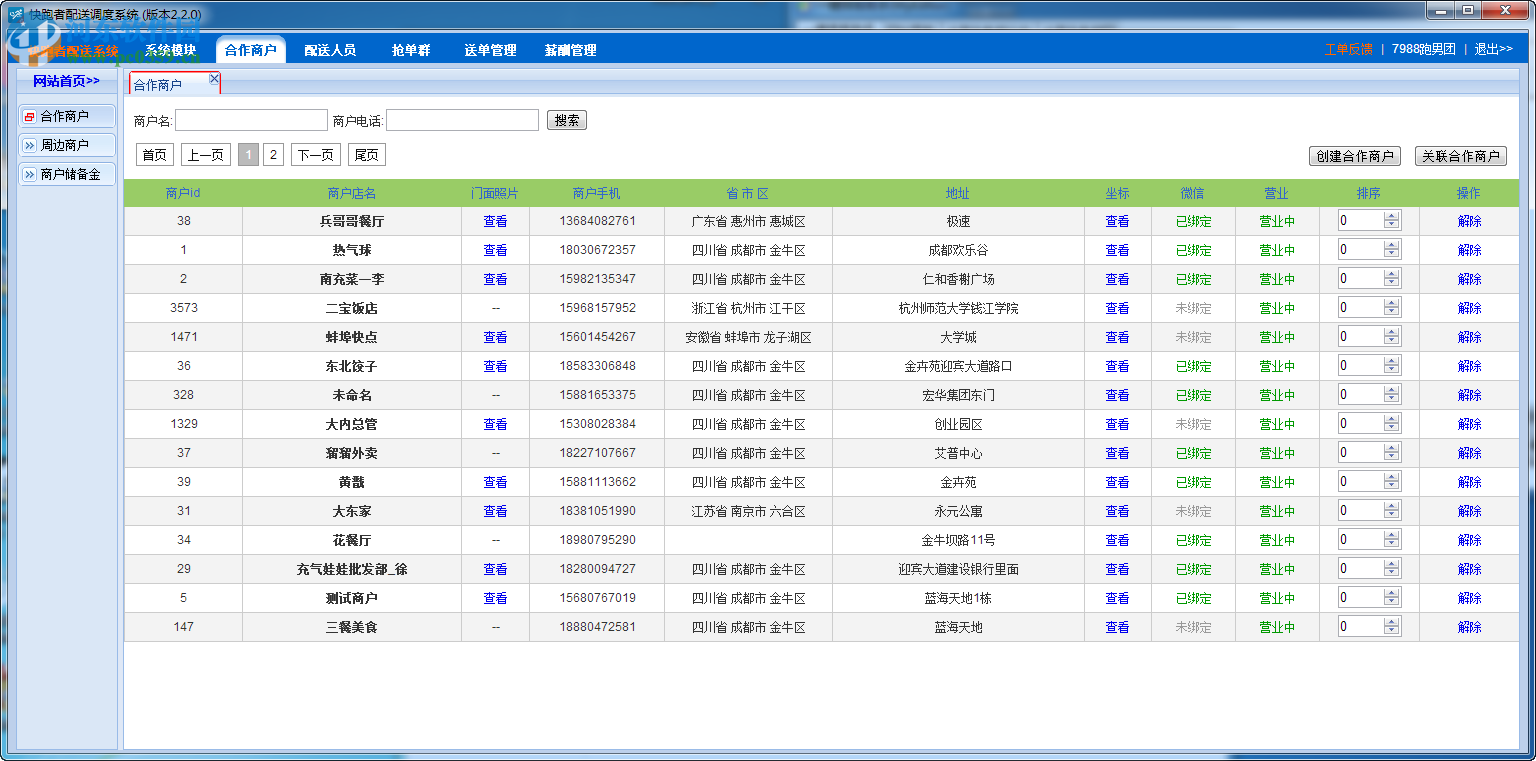Open the 送单管理 menu

(x=490, y=50)
